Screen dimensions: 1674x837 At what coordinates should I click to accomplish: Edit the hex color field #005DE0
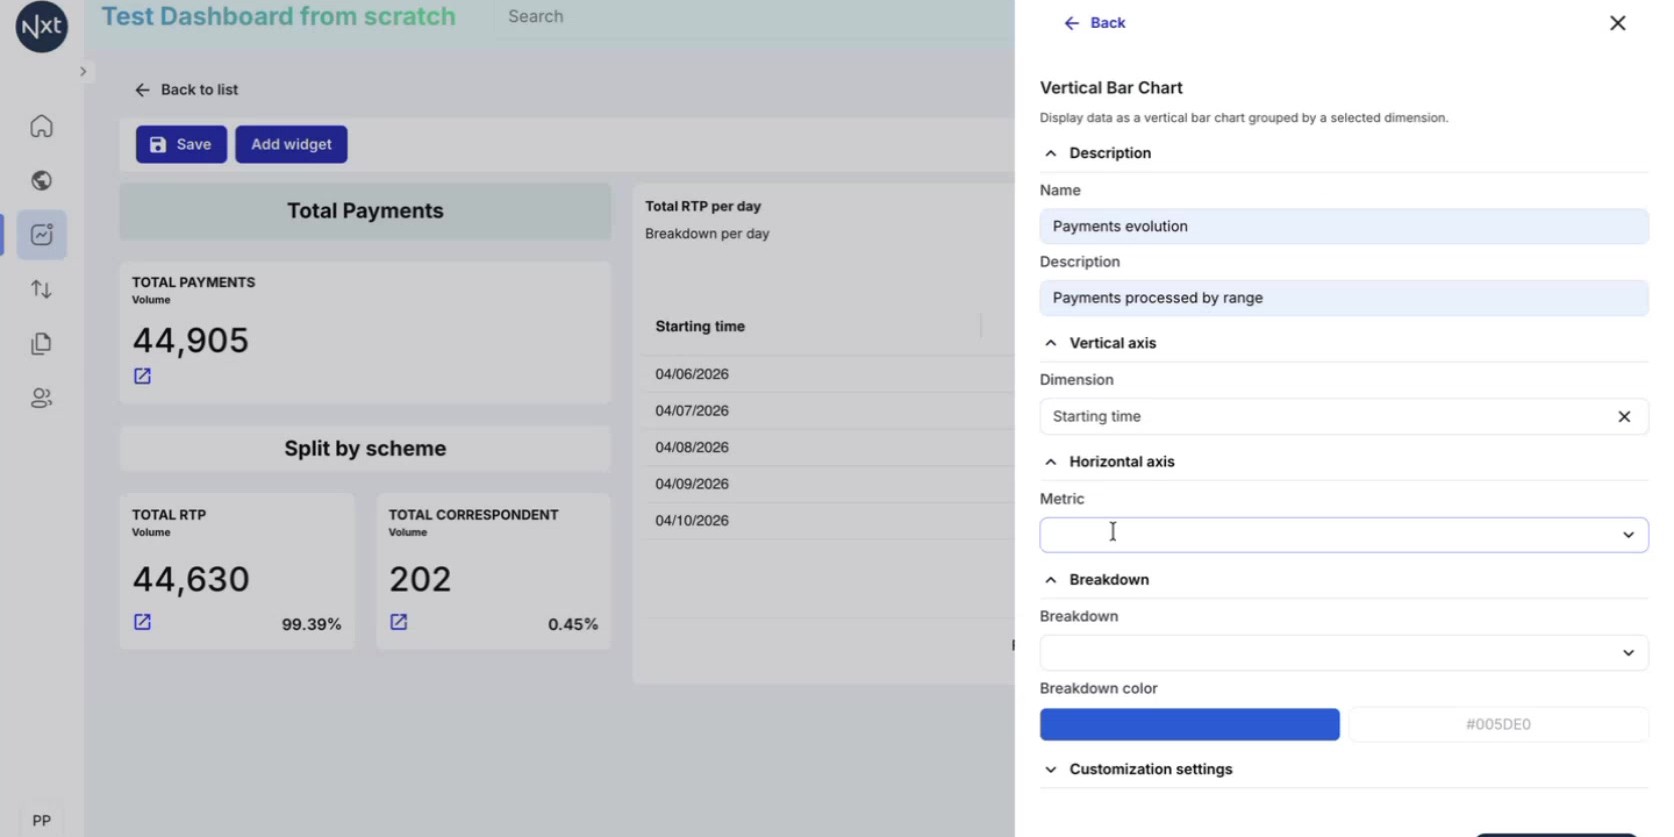(x=1498, y=725)
